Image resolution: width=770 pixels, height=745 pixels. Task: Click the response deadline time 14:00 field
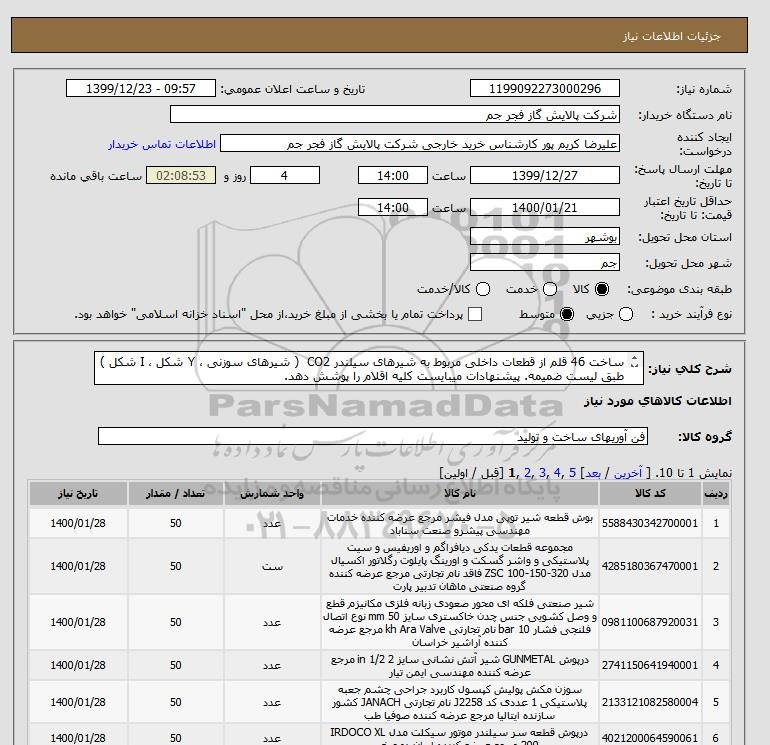393,175
